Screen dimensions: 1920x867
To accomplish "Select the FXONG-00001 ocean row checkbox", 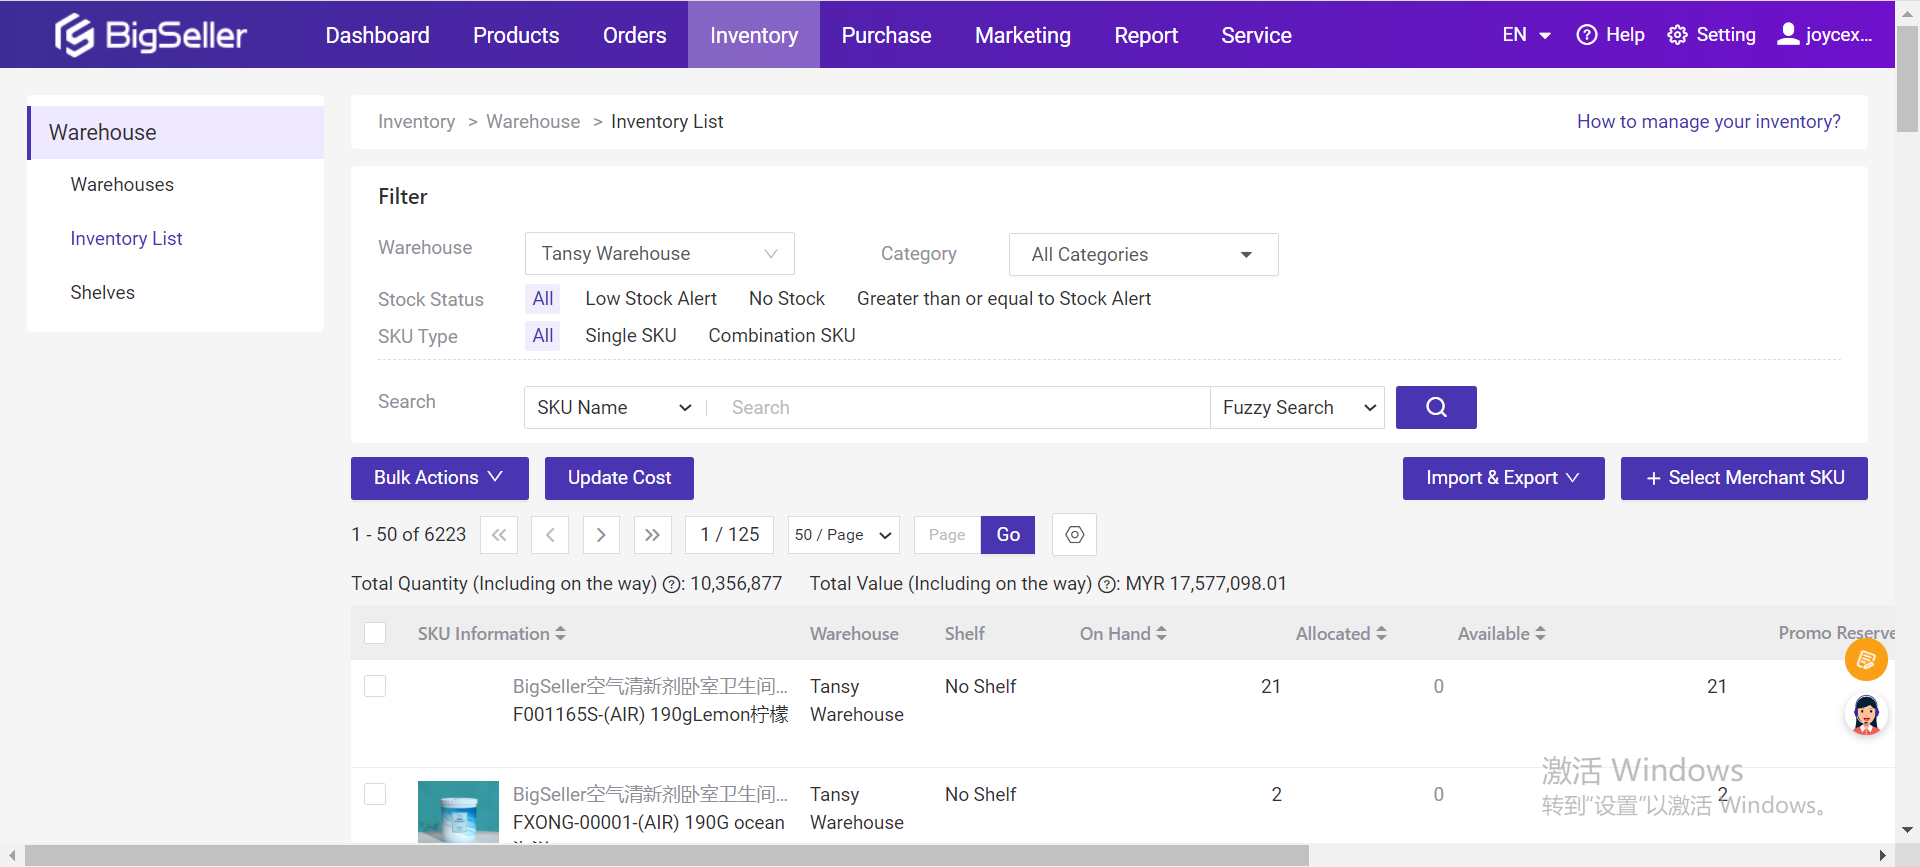I will pos(375,794).
